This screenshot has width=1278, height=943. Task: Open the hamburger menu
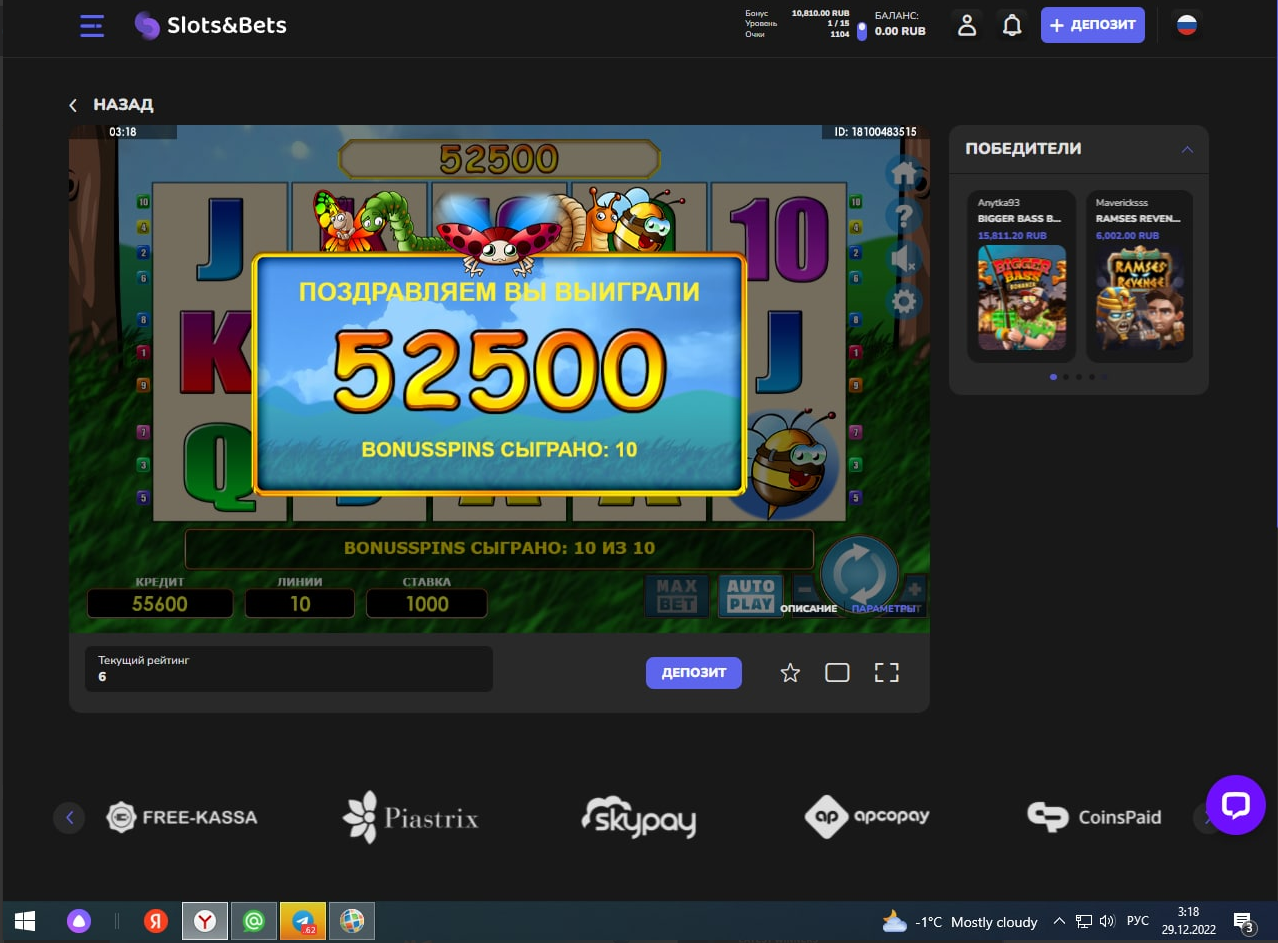coord(92,26)
